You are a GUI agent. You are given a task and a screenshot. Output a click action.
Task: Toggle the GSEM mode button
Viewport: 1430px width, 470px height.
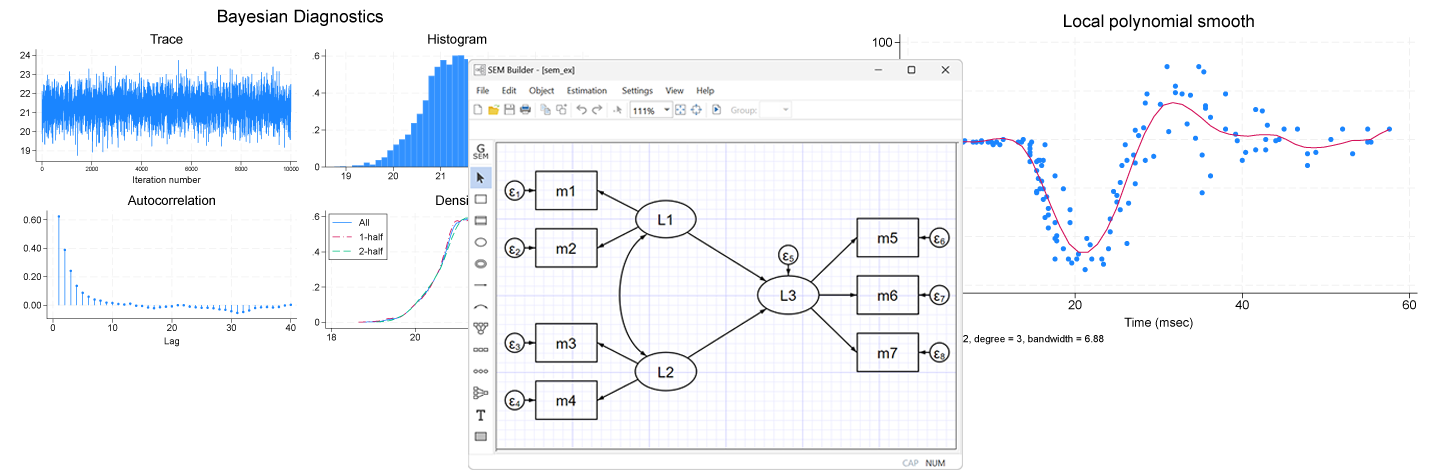coord(481,152)
